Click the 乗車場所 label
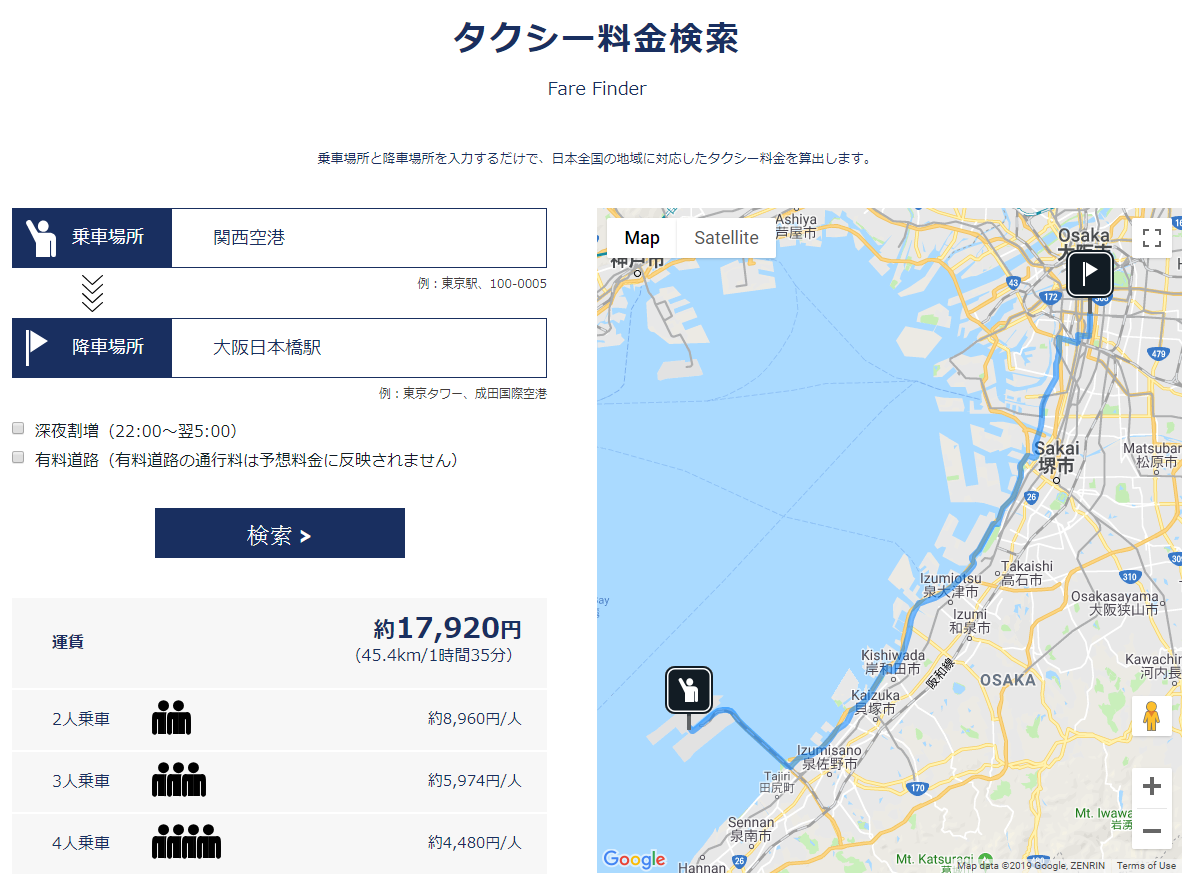 coord(108,237)
